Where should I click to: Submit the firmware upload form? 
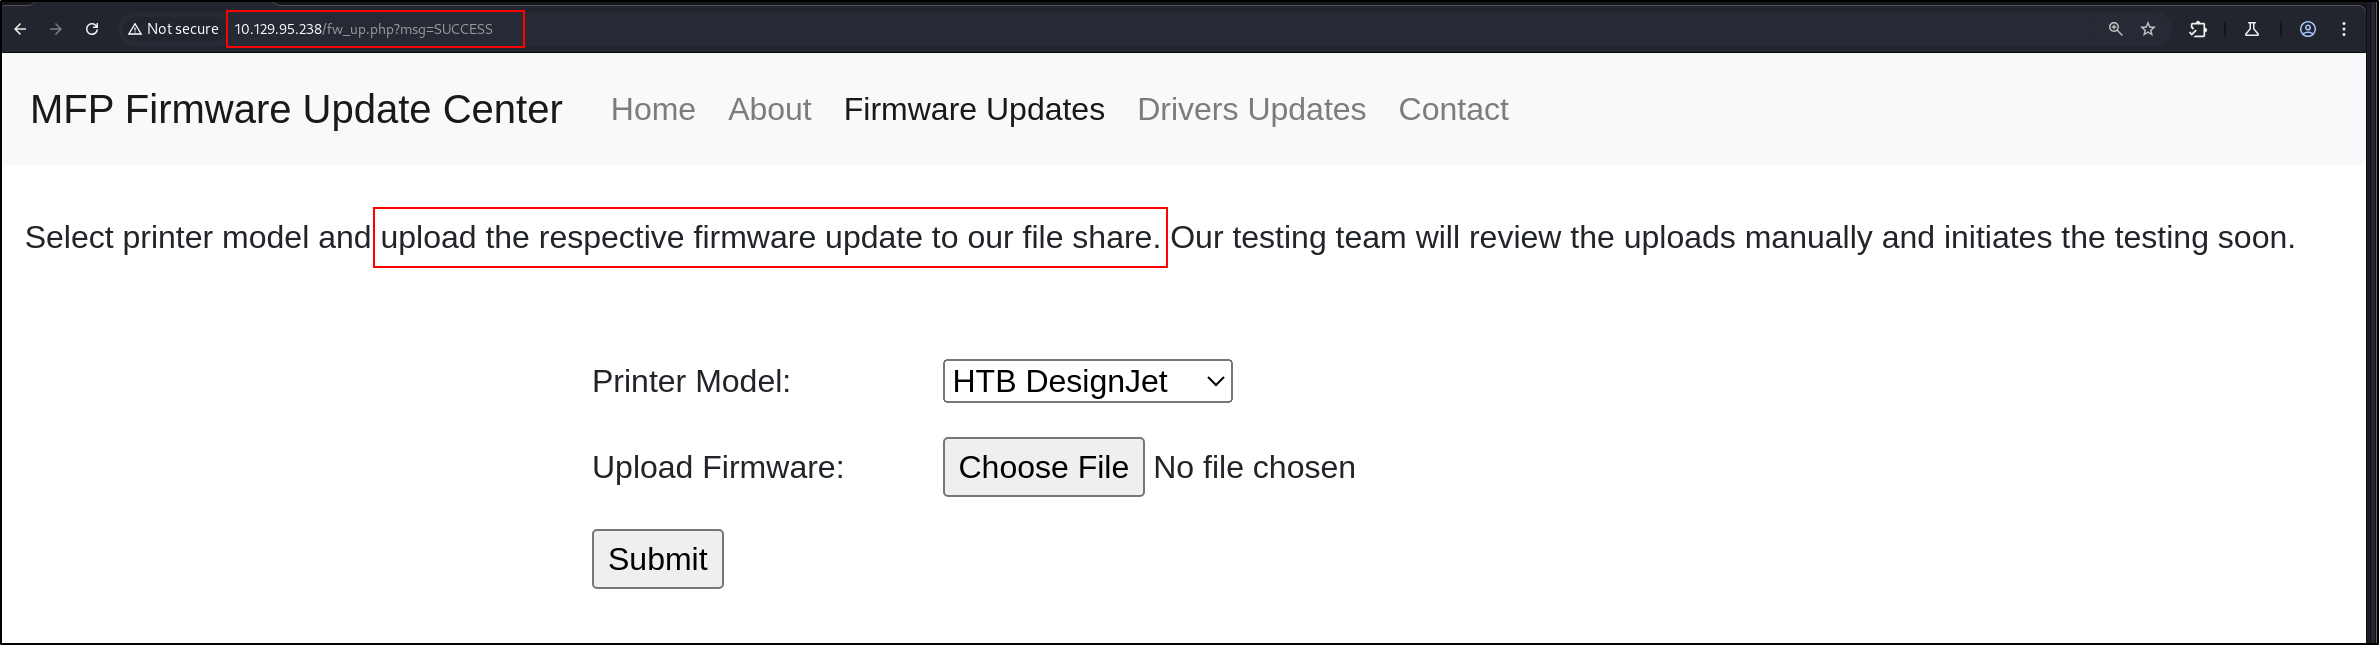point(657,559)
